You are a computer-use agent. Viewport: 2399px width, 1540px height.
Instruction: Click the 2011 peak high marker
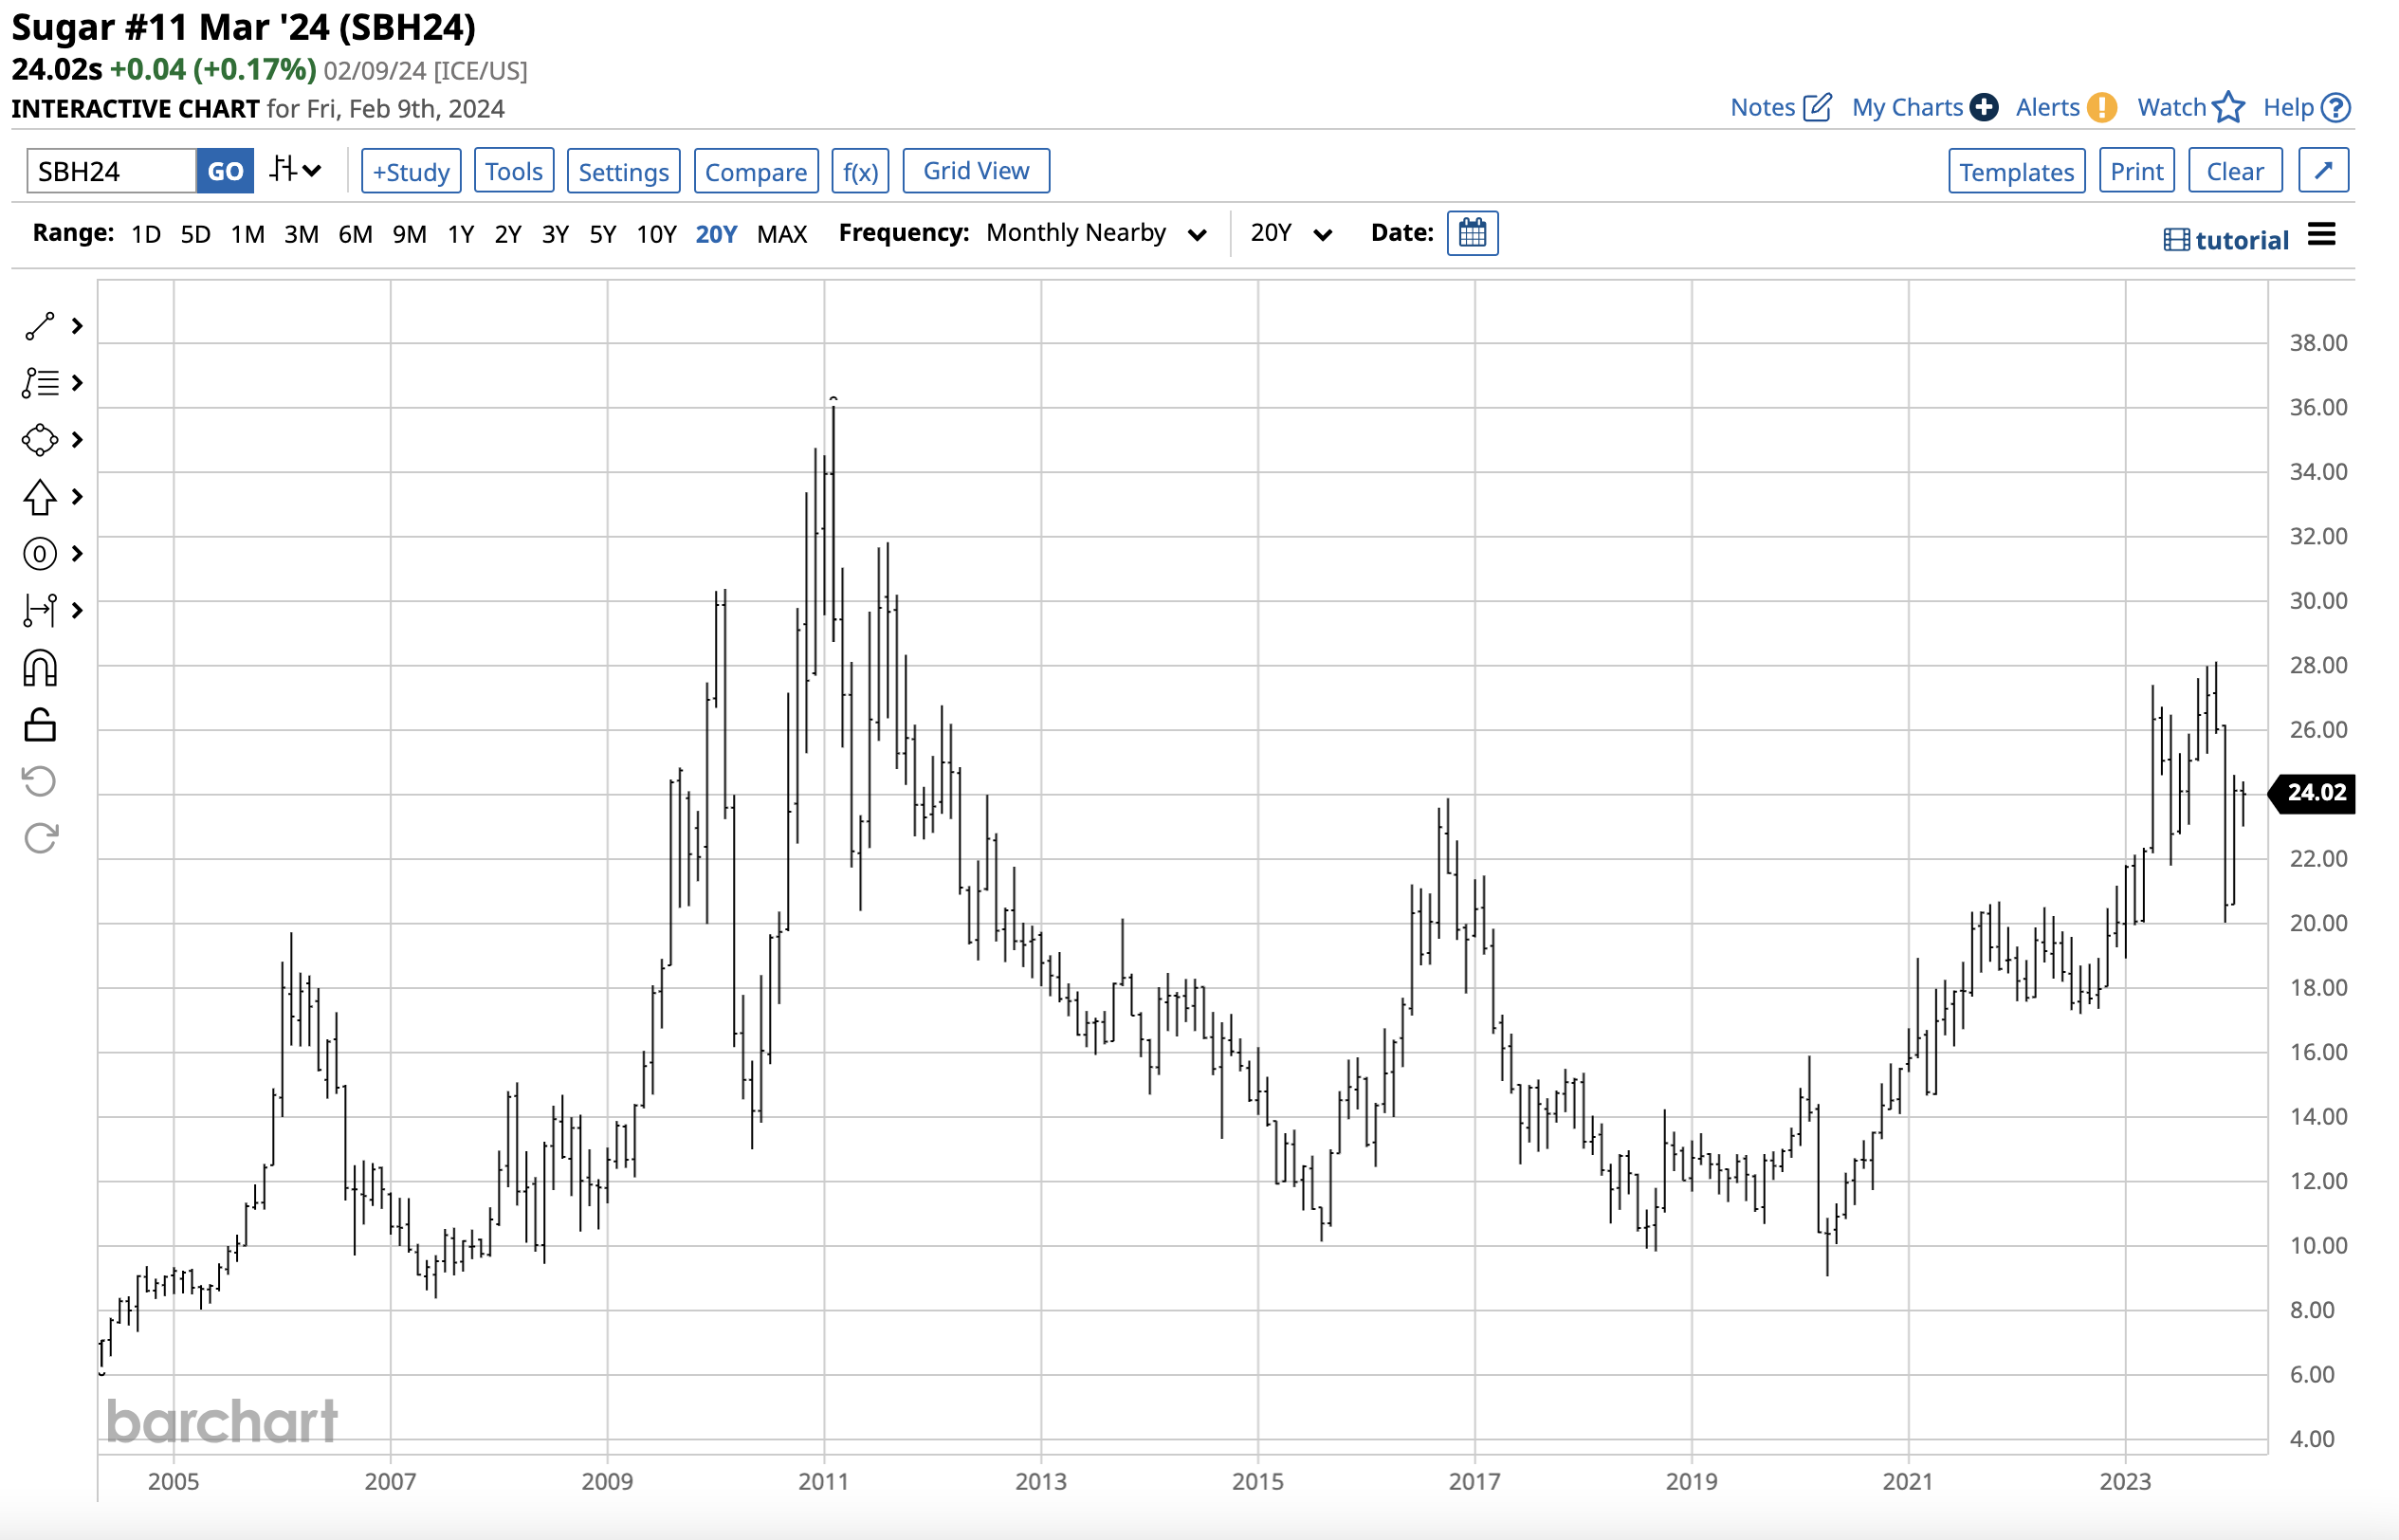pos(833,398)
